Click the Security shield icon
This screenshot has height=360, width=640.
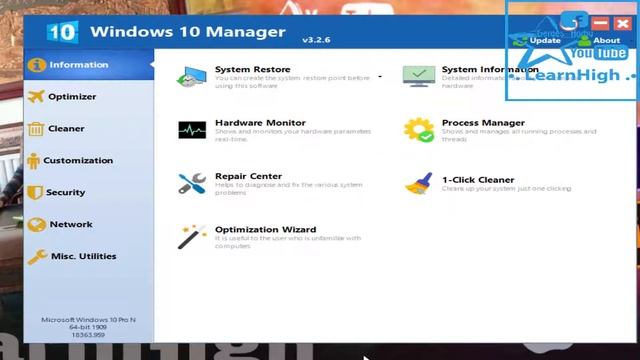(35, 192)
